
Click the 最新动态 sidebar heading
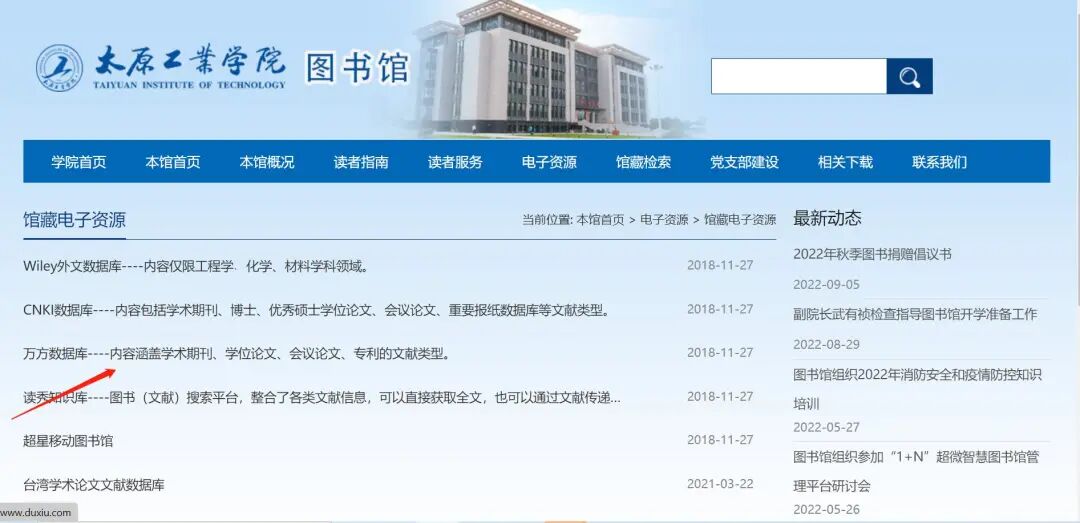pos(827,218)
